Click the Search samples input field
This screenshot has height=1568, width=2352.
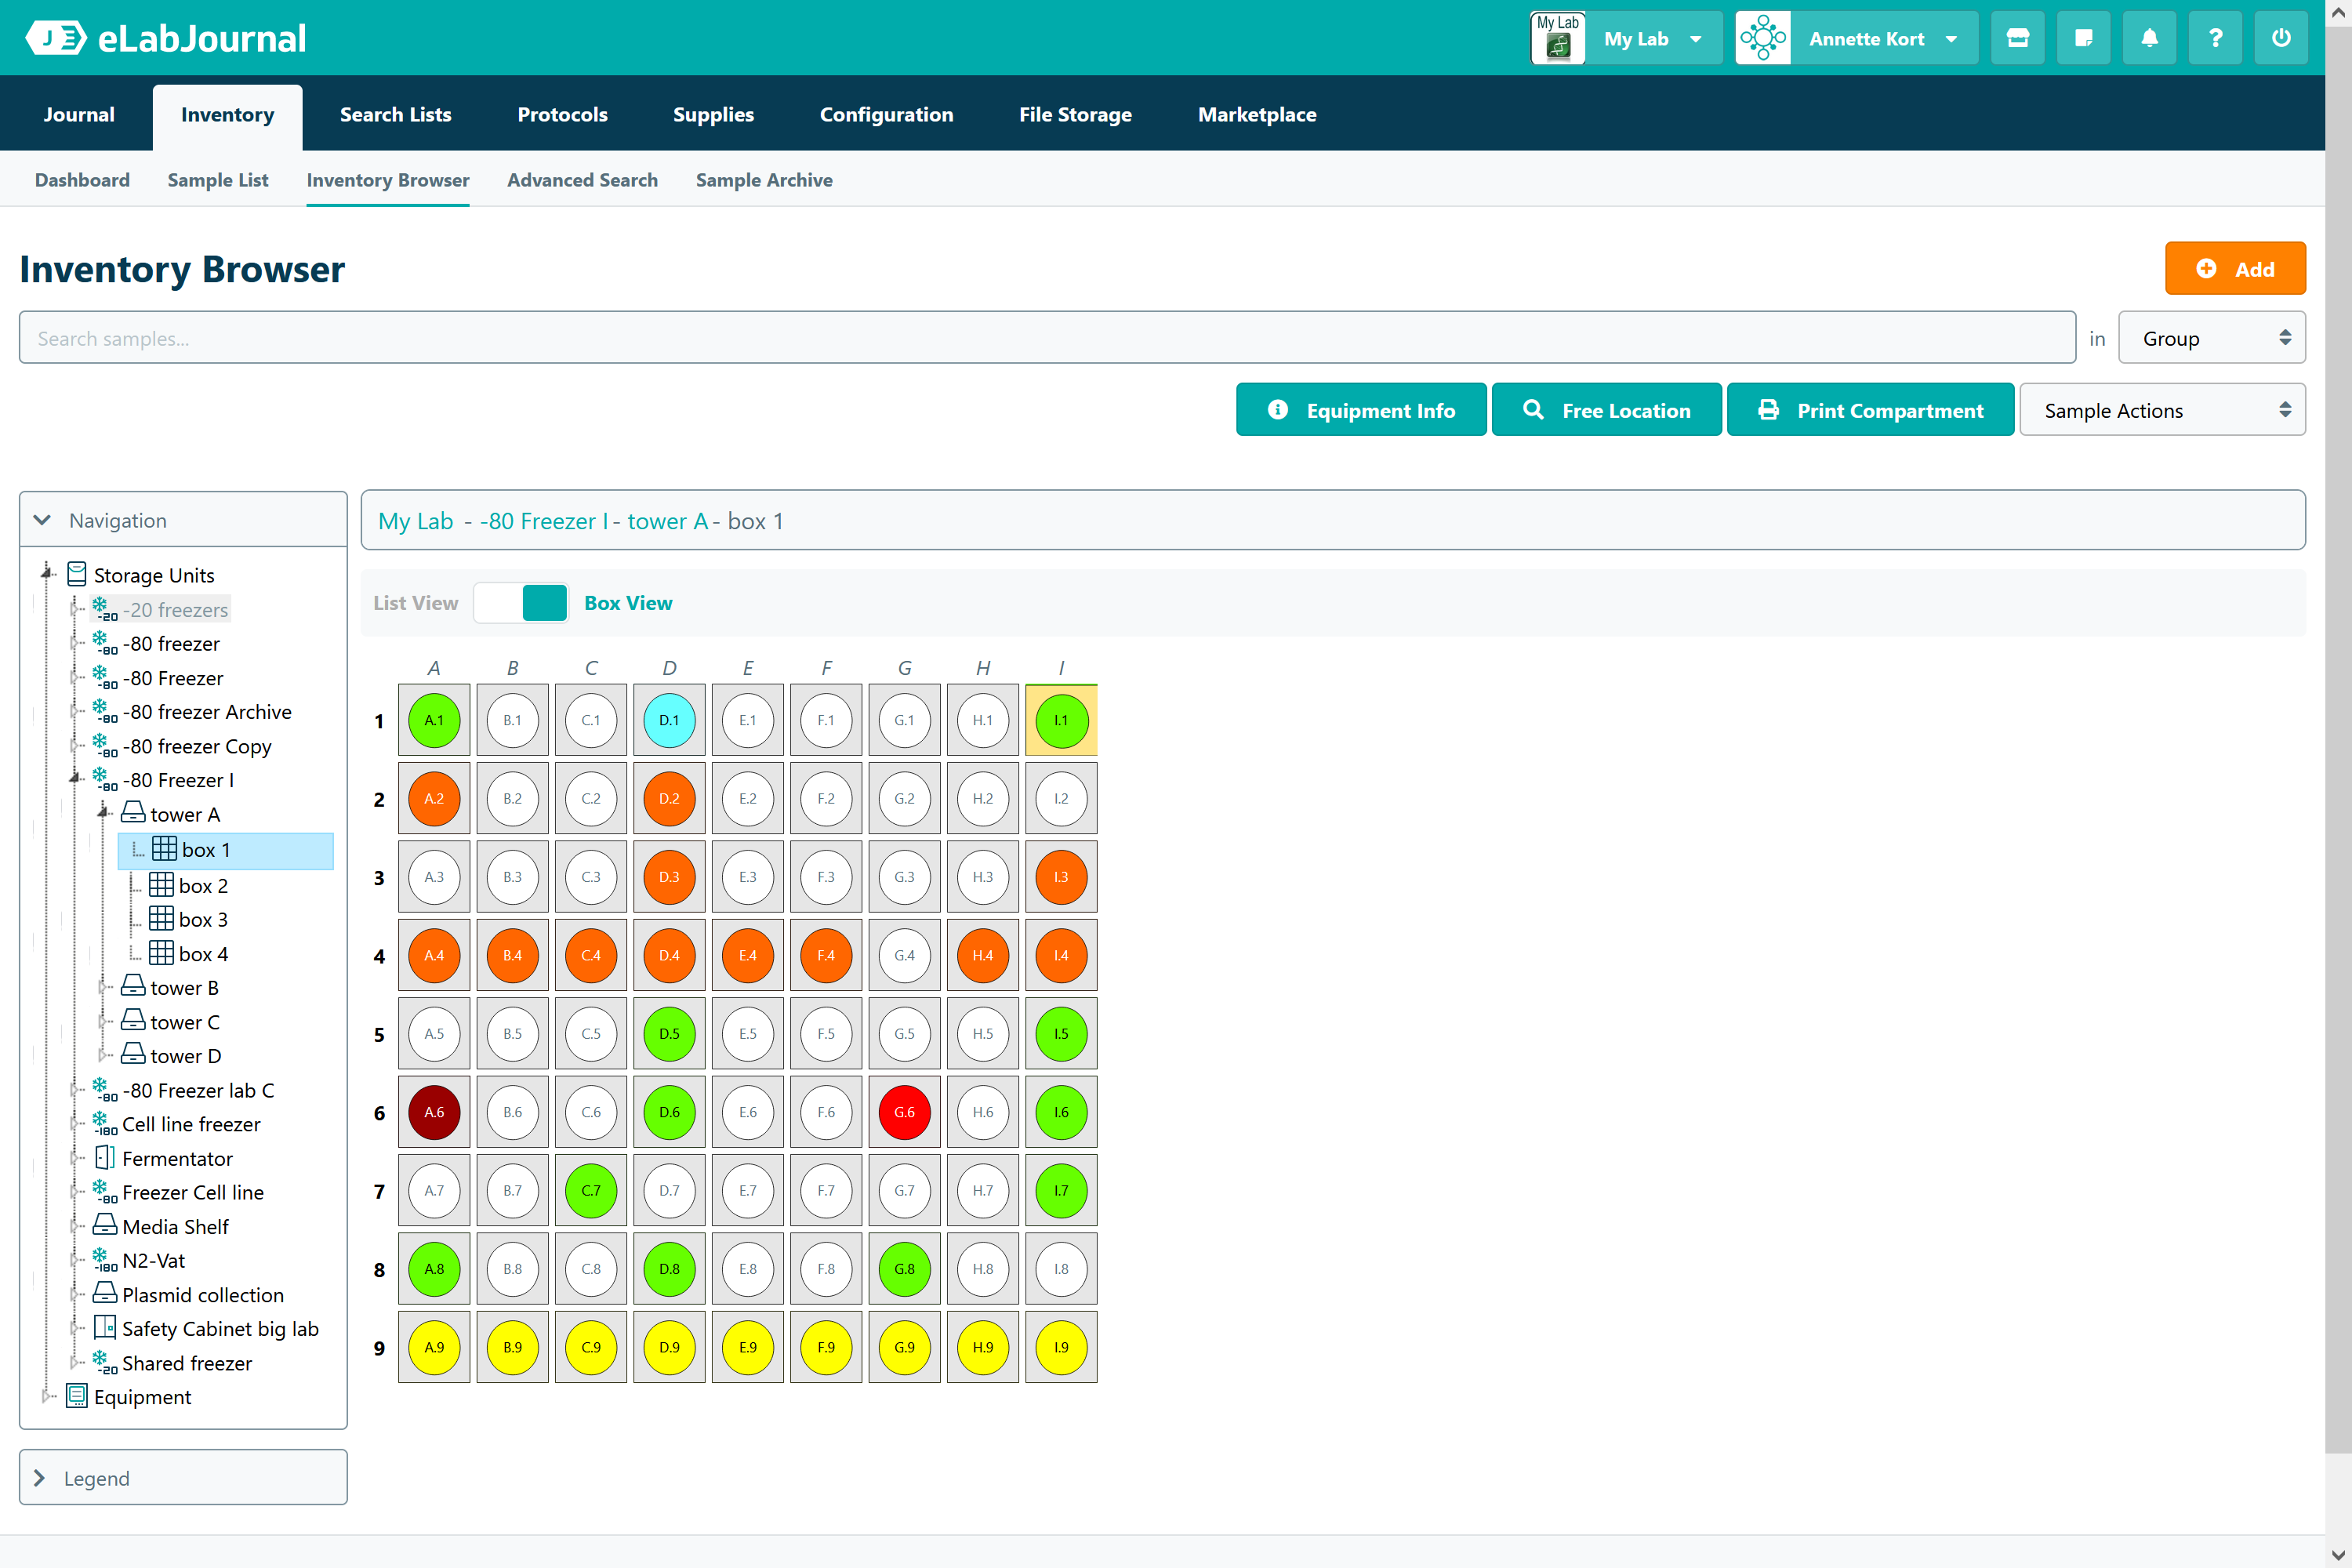tap(1046, 338)
